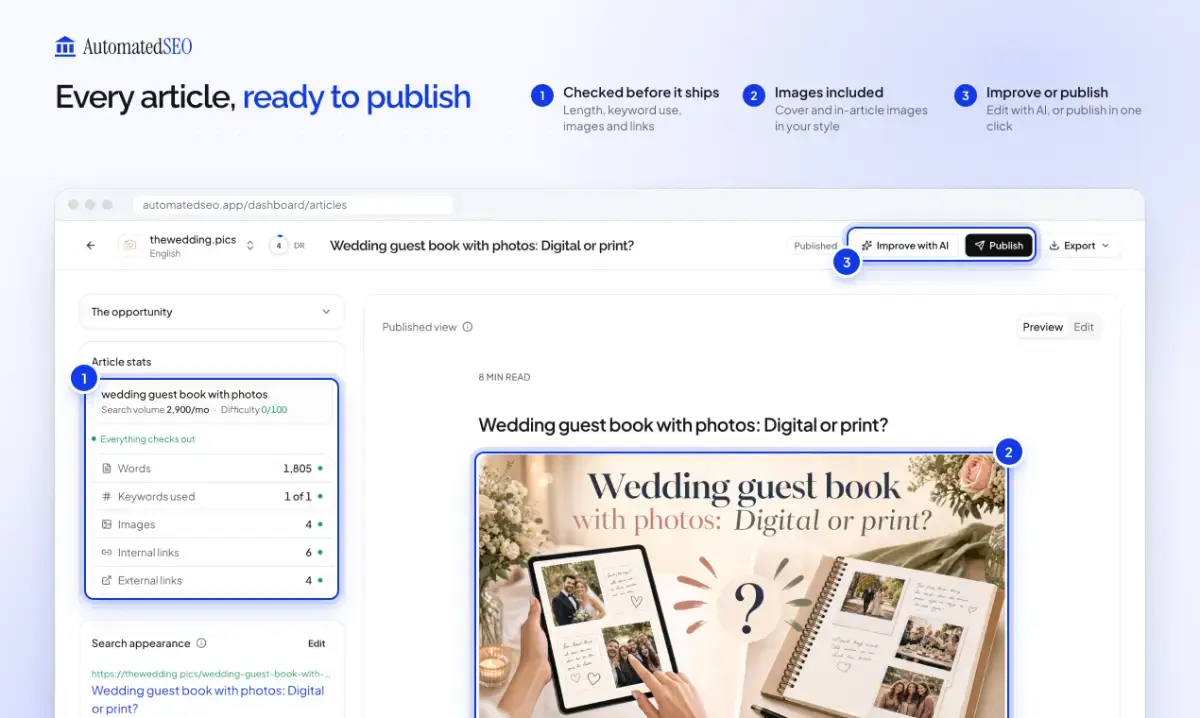Image resolution: width=1200 pixels, height=718 pixels.
Task: Click Improve with AI button
Action: click(x=905, y=246)
